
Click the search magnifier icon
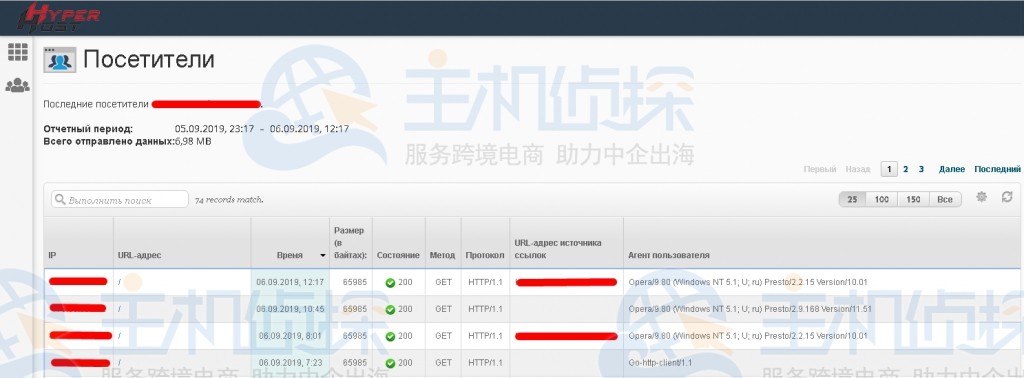(x=60, y=199)
